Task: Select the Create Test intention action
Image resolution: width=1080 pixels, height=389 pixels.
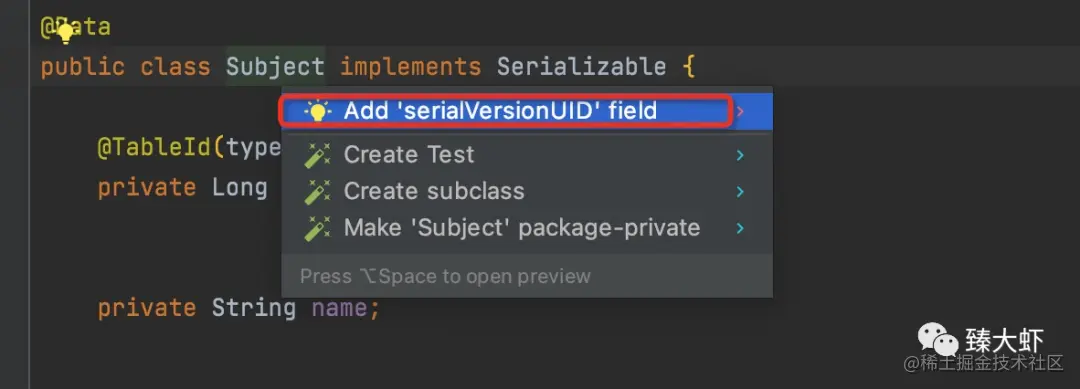Action: [409, 155]
